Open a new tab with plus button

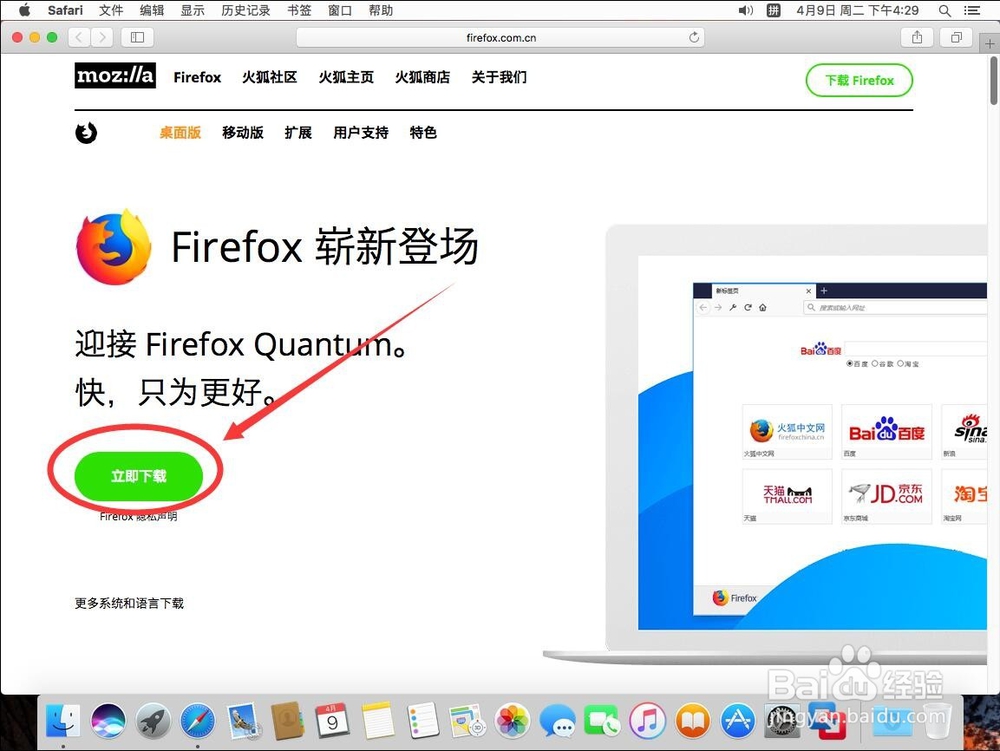pos(989,43)
